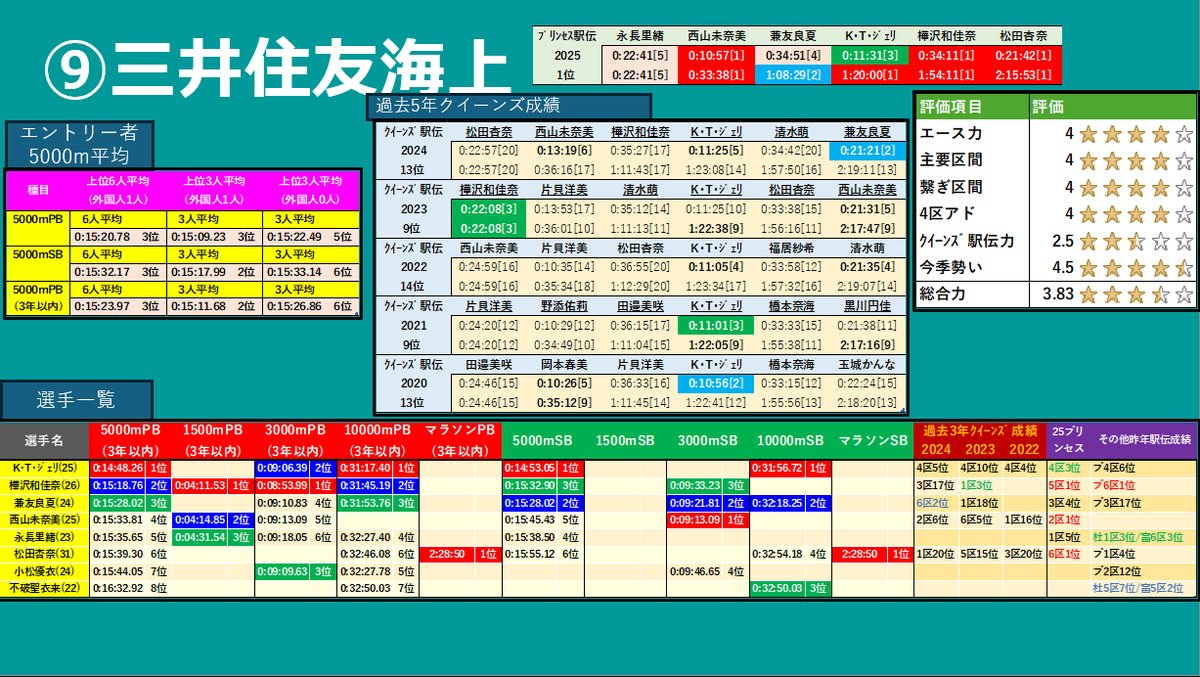The height and width of the screenshot is (677, 1200).
Task: Click the '主要区間' rating label
Action: (950, 160)
